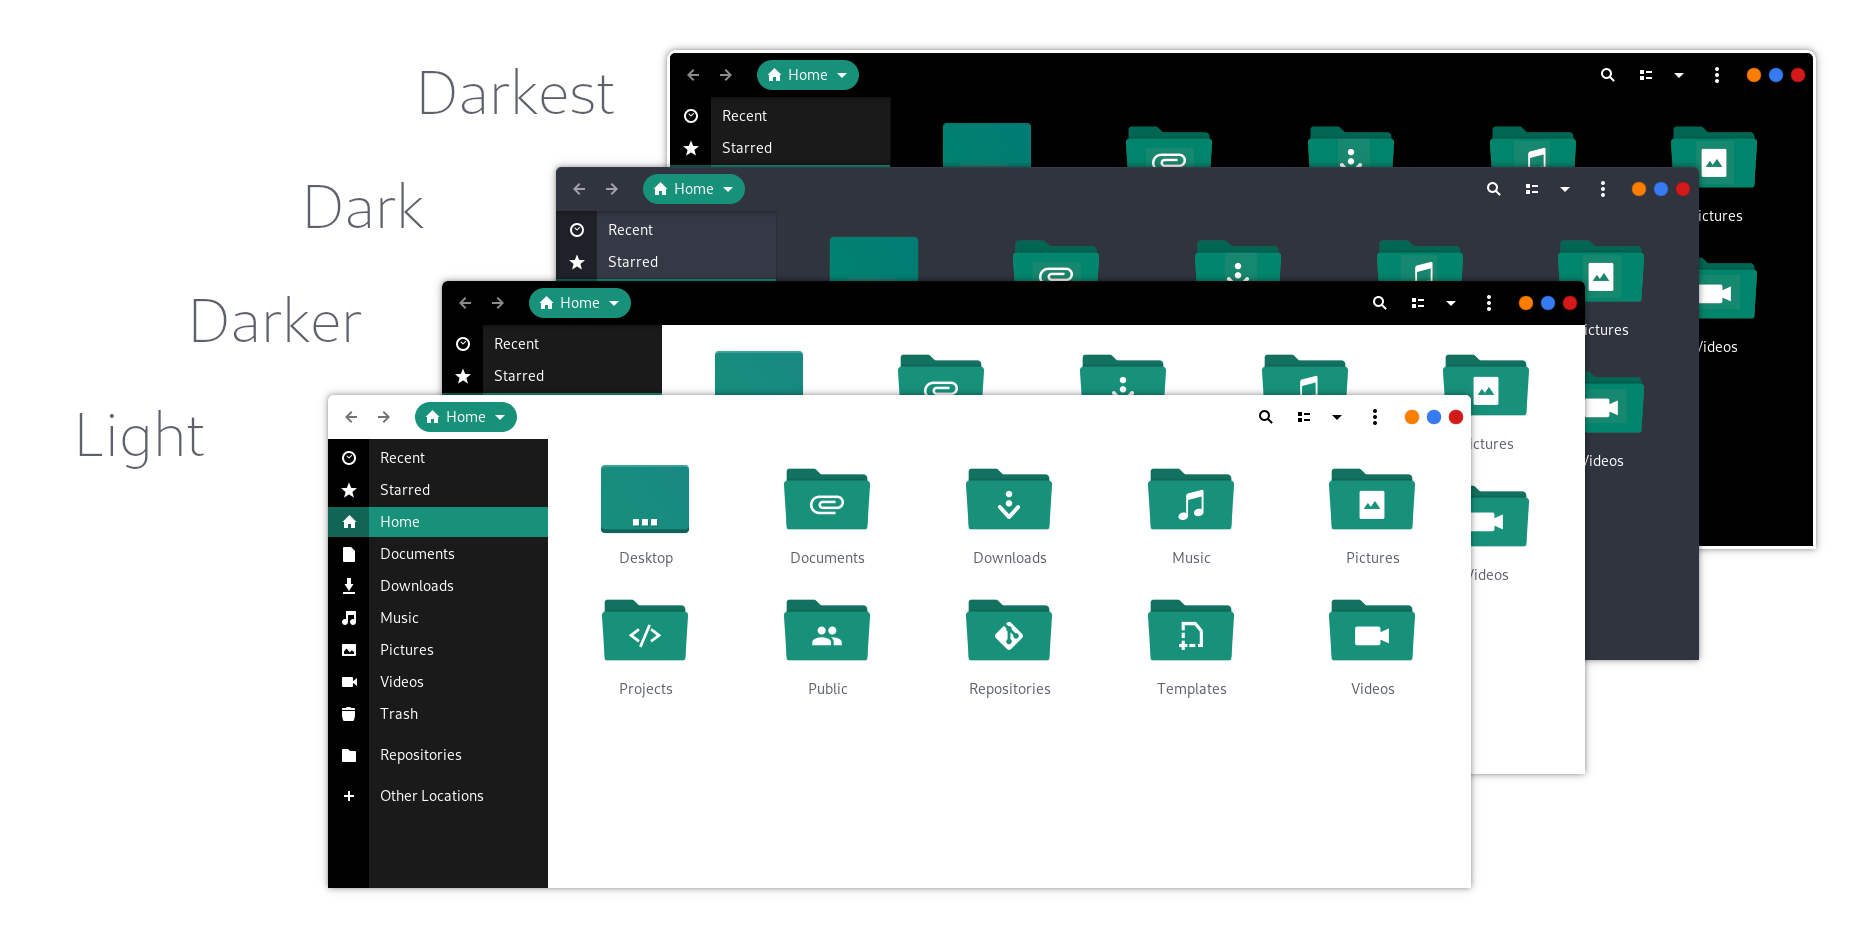Image resolution: width=1866 pixels, height=938 pixels.
Task: Open the Documents folder icon in Light window
Action: 827,499
